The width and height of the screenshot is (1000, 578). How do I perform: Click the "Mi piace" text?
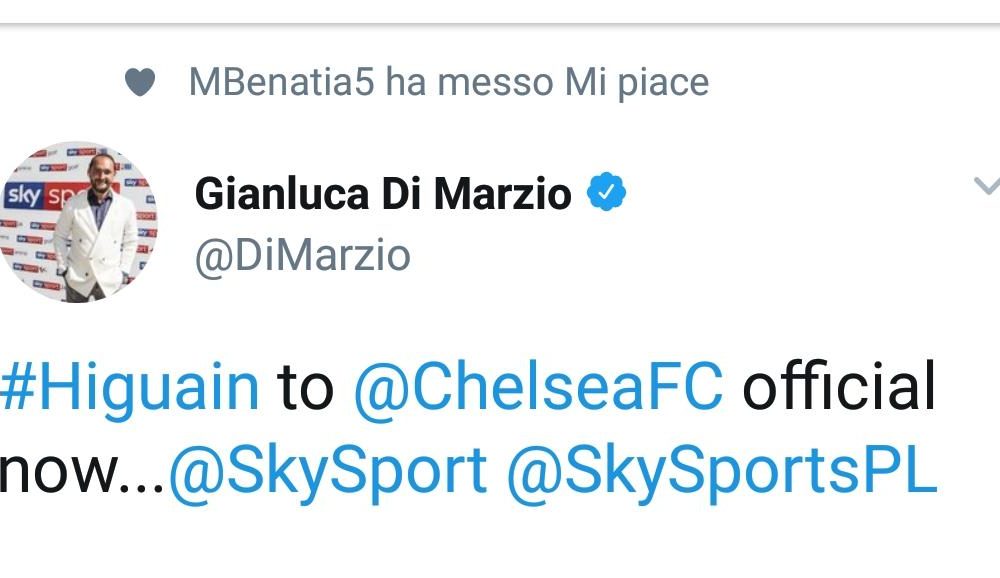click(636, 82)
